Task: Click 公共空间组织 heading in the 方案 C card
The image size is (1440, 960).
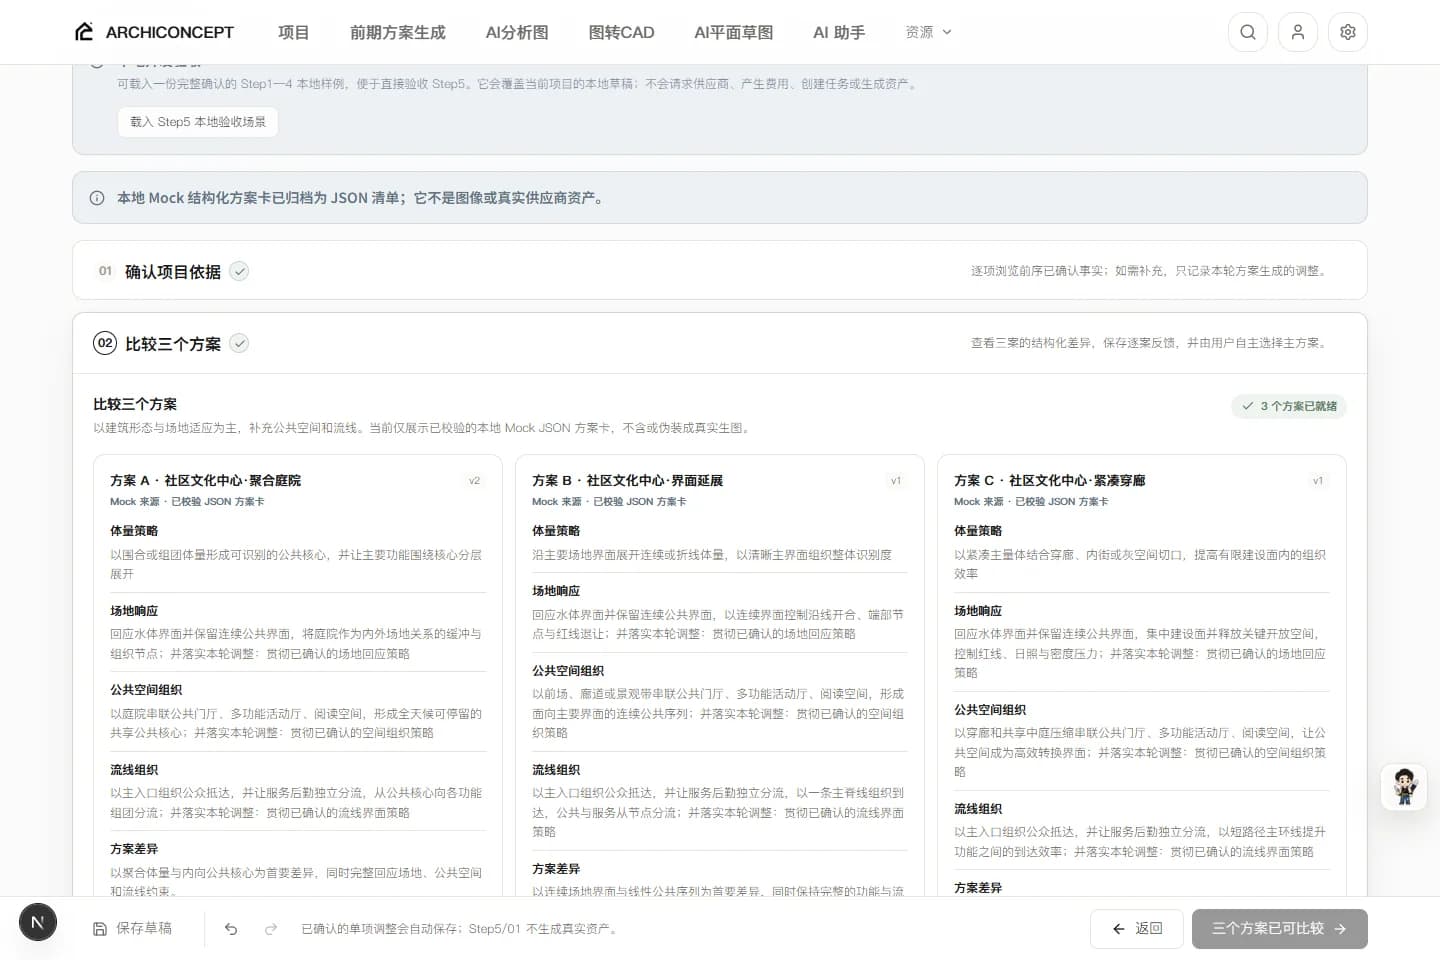Action: (990, 710)
